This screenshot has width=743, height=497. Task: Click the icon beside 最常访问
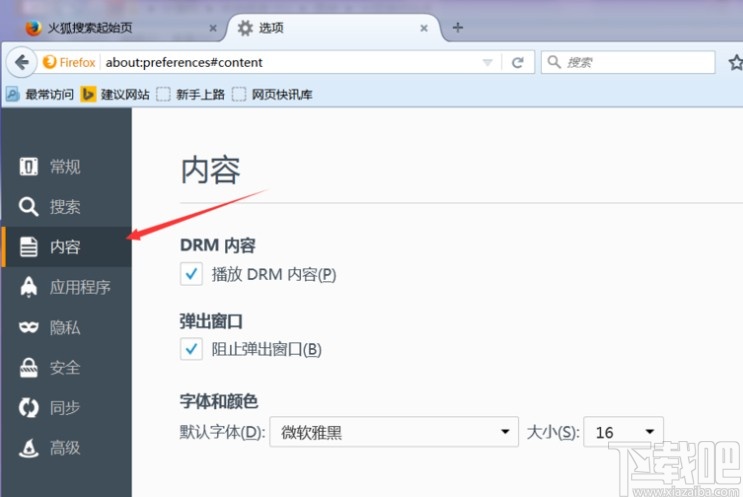pos(13,94)
